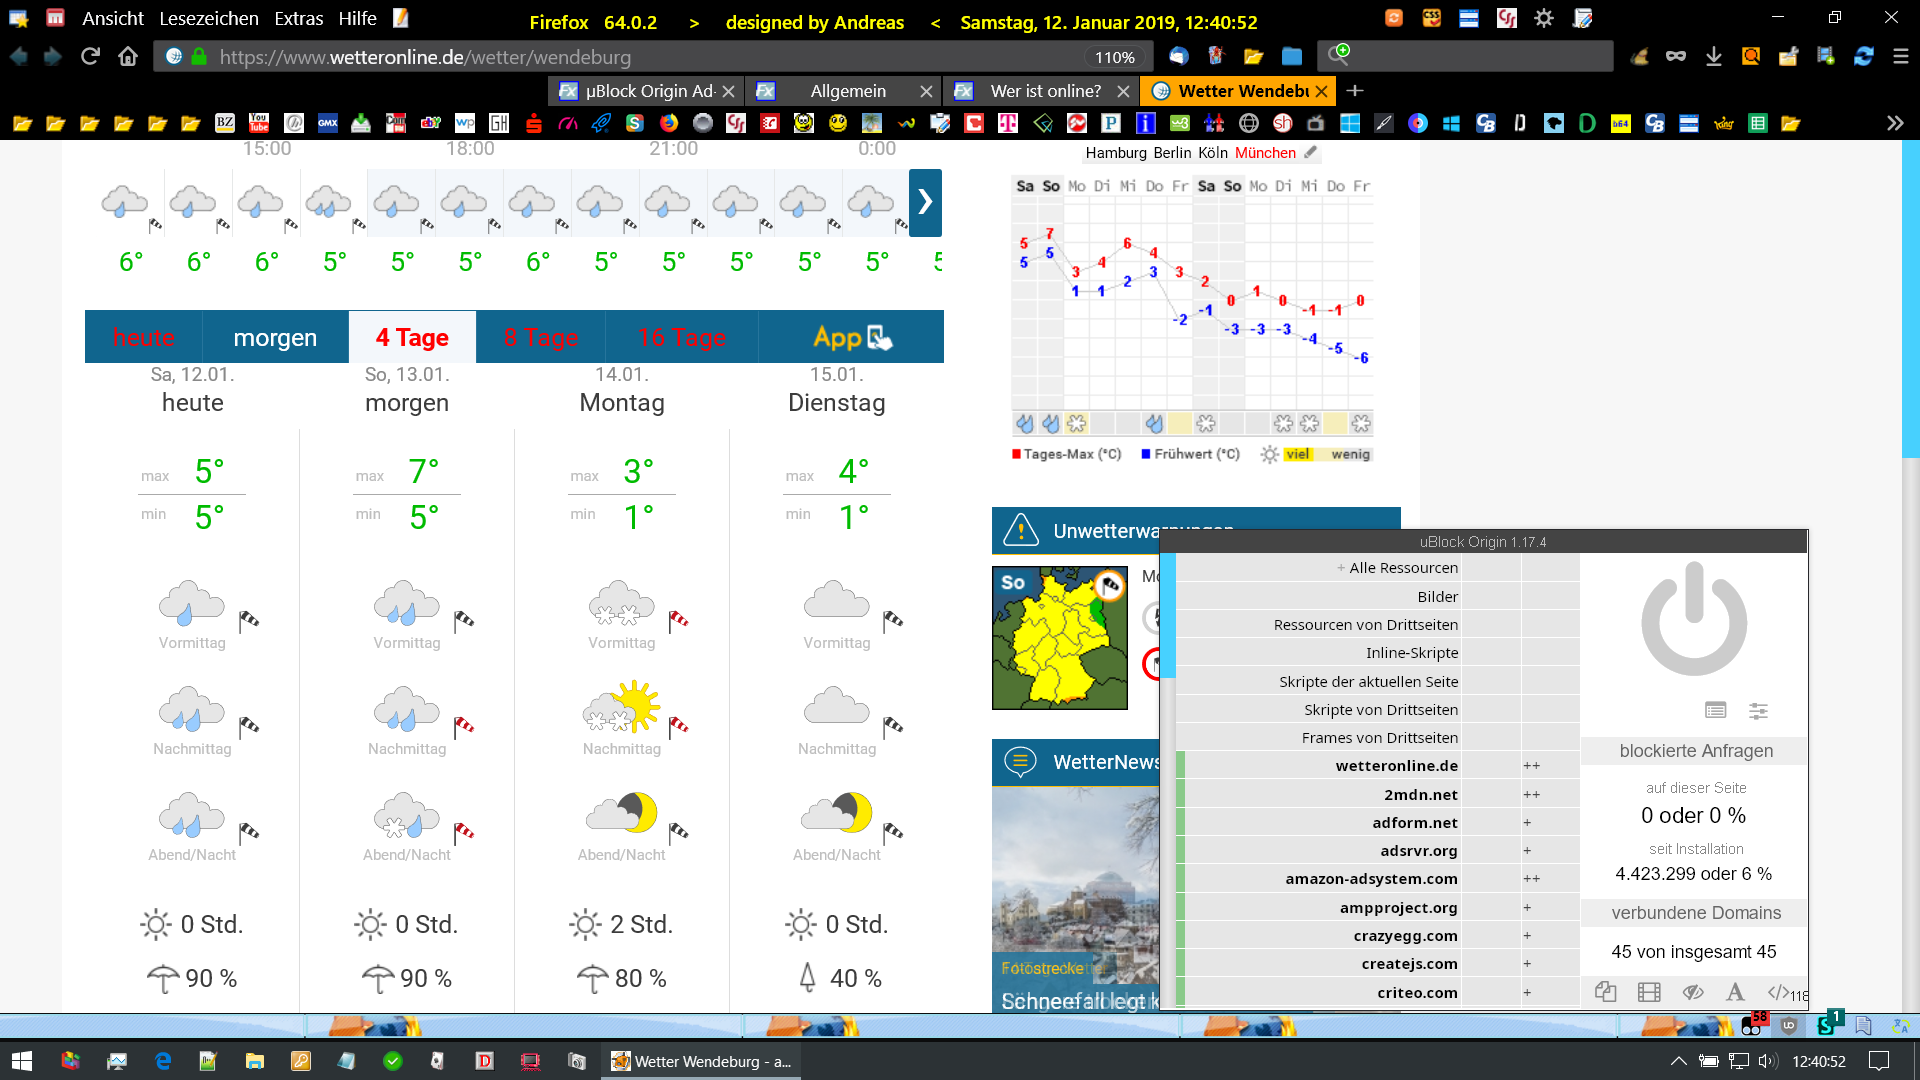The height and width of the screenshot is (1080, 1920).
Task: Expand hidden bookmarks toolbar chevron
Action: tap(1894, 123)
